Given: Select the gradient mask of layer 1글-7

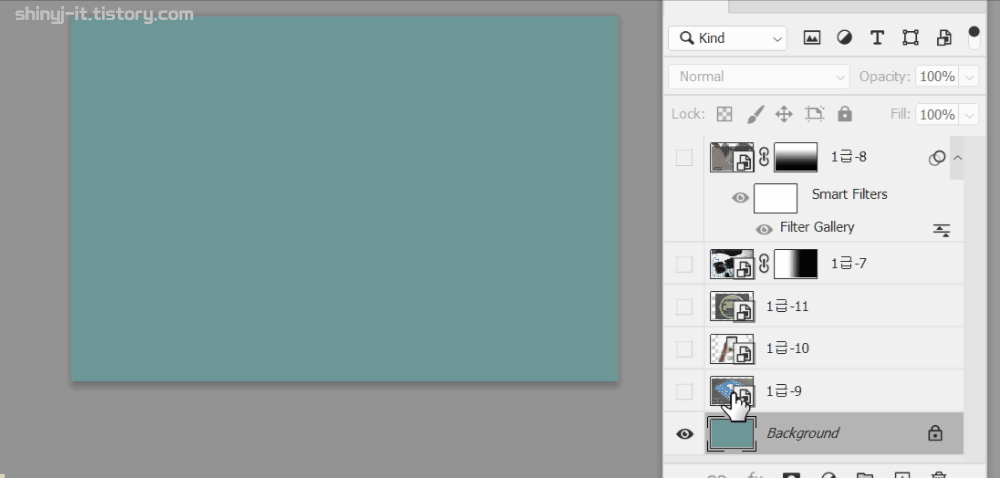Looking at the screenshot, I should [796, 264].
